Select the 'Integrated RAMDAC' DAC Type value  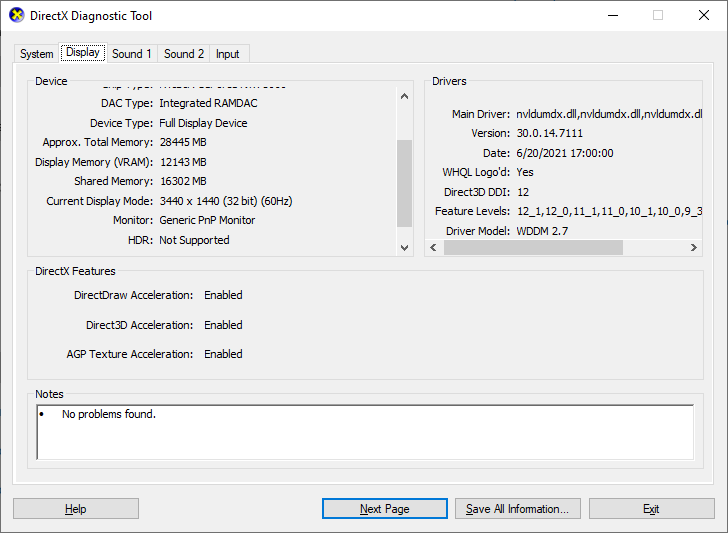[x=208, y=103]
